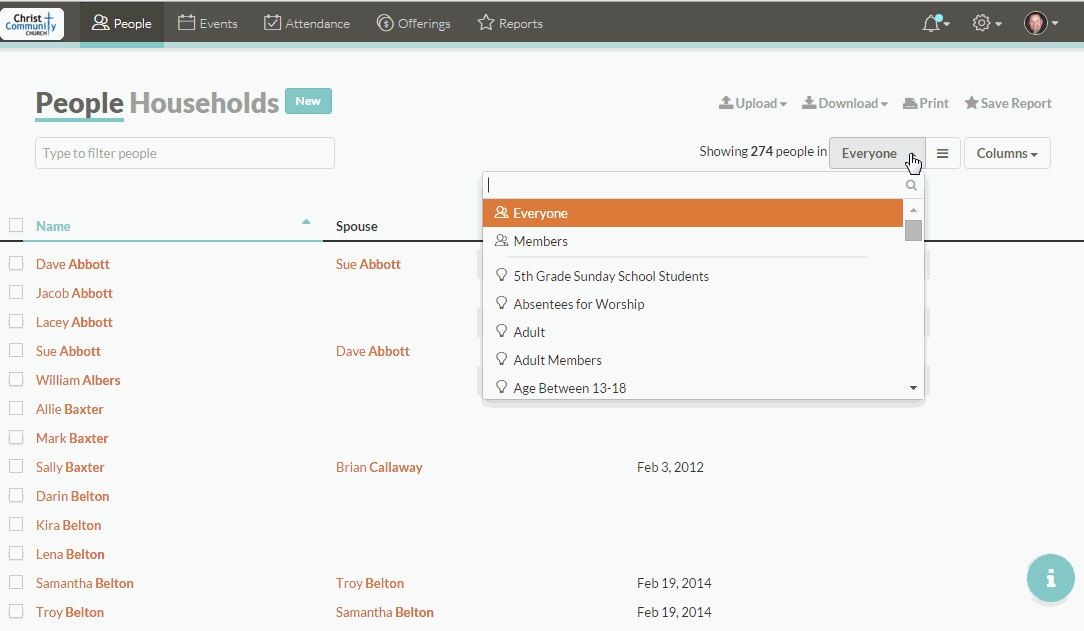Click the list view hamburger icon
Viewport: 1084px width, 631px height.
[943, 153]
